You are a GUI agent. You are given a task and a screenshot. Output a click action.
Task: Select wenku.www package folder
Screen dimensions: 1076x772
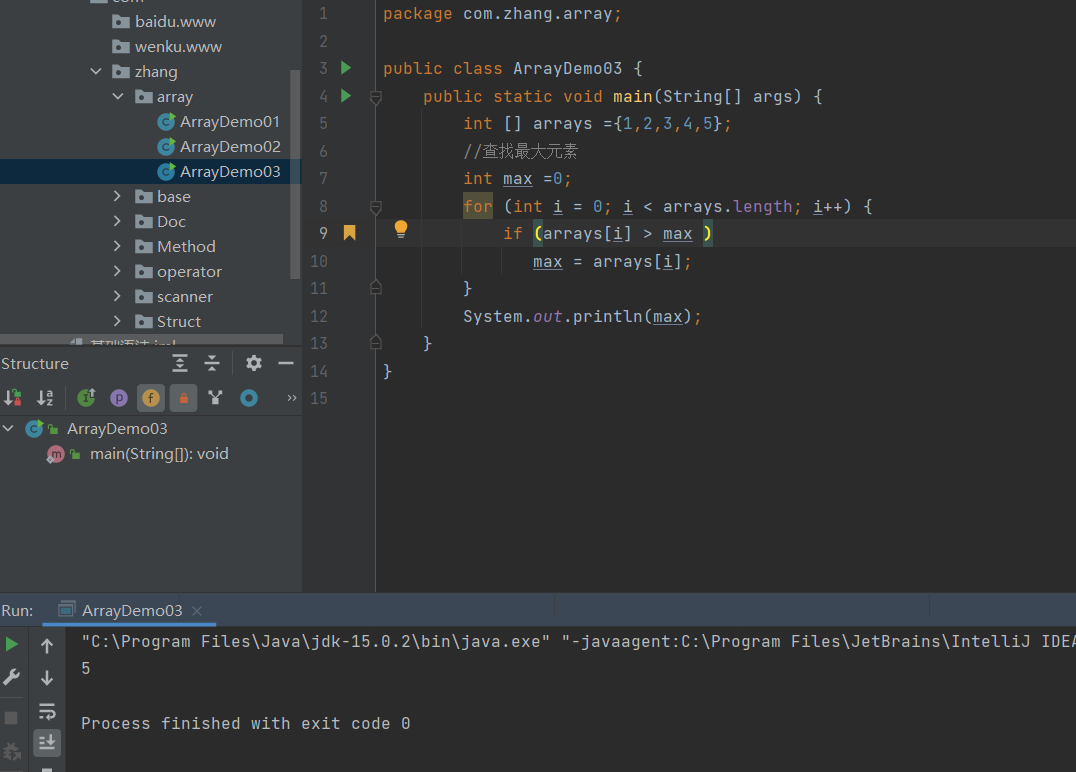(178, 47)
